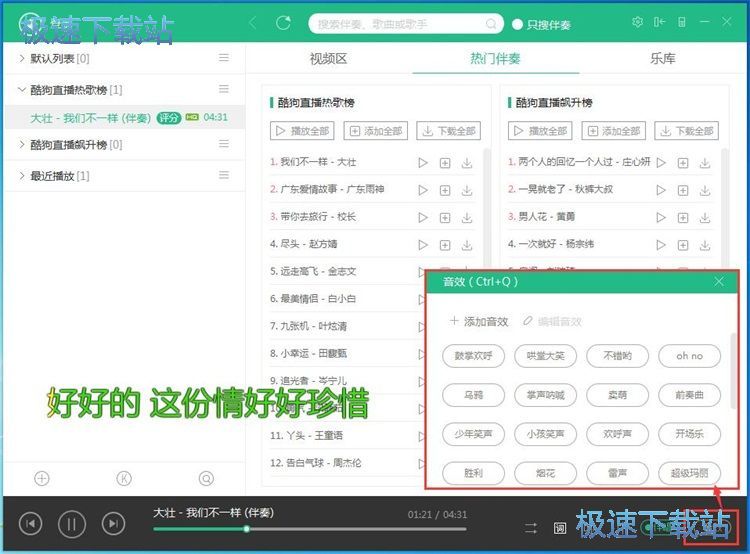Pause the current track
This screenshot has width=750, height=554.
tap(72, 523)
